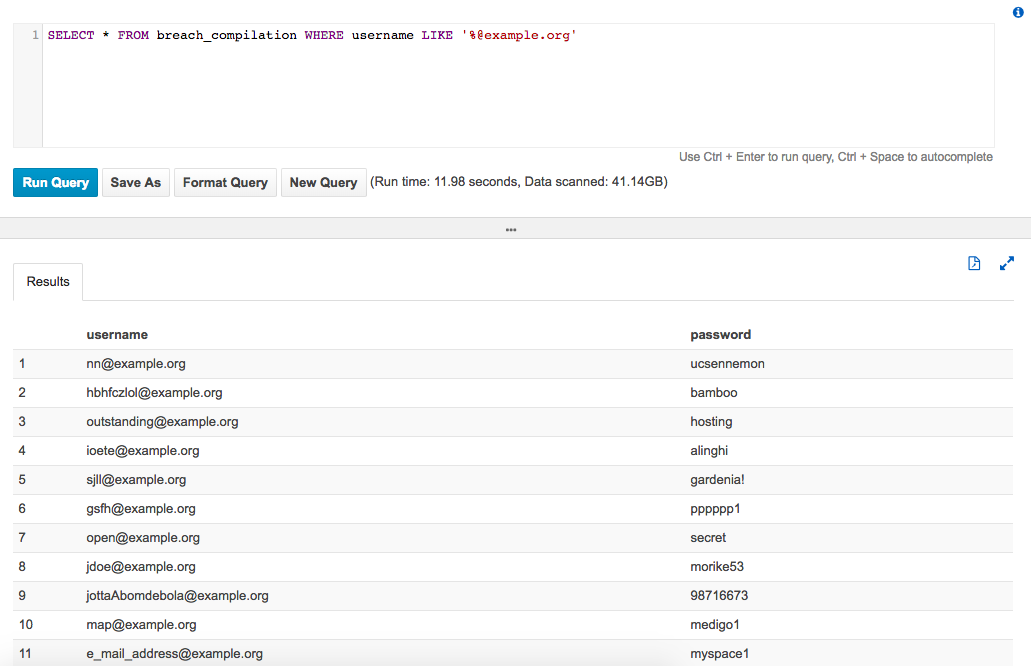Download the results file via the document icon
The width and height of the screenshot is (1031, 666).
pyautogui.click(x=974, y=264)
